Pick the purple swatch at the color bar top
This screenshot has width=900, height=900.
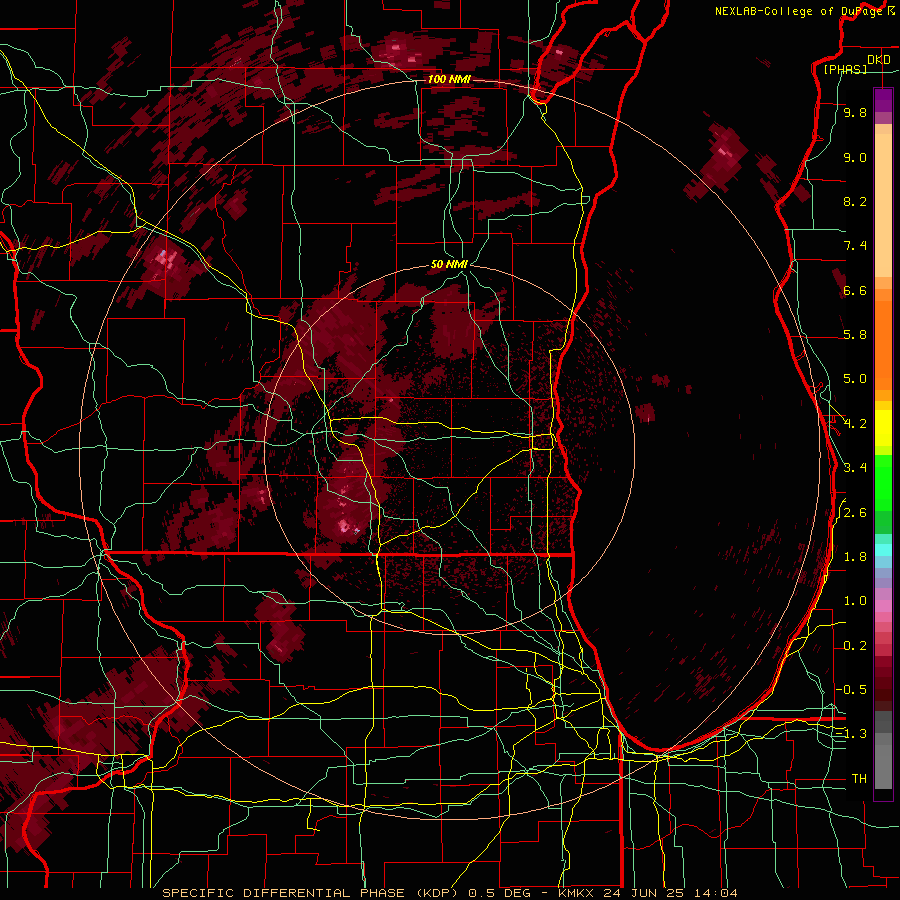(883, 100)
